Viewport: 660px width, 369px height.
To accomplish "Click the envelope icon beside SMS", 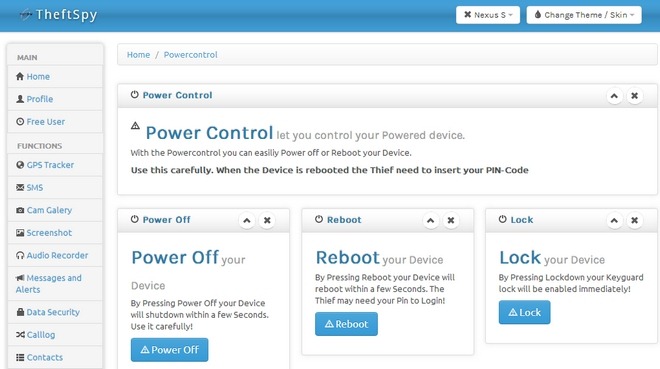I will 20,187.
